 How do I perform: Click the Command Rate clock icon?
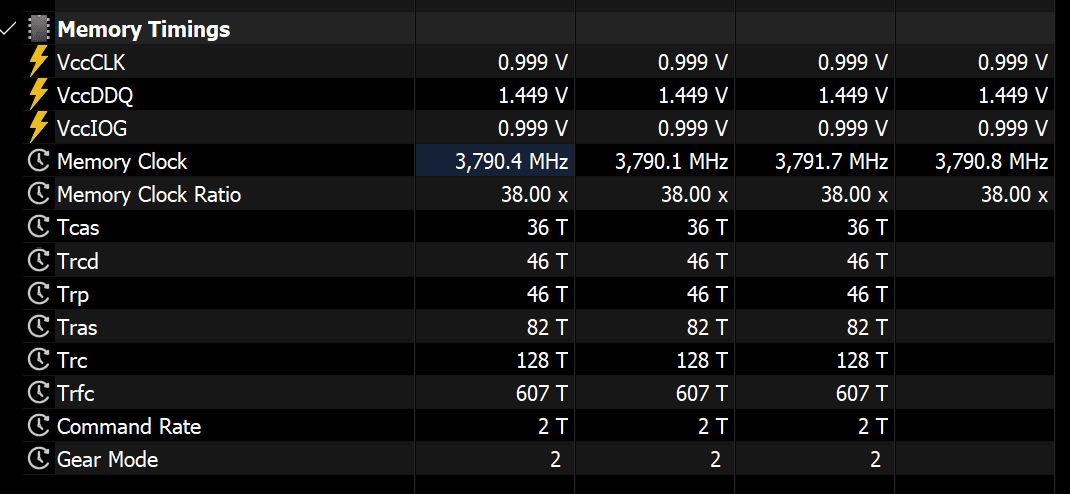pyautogui.click(x=38, y=426)
